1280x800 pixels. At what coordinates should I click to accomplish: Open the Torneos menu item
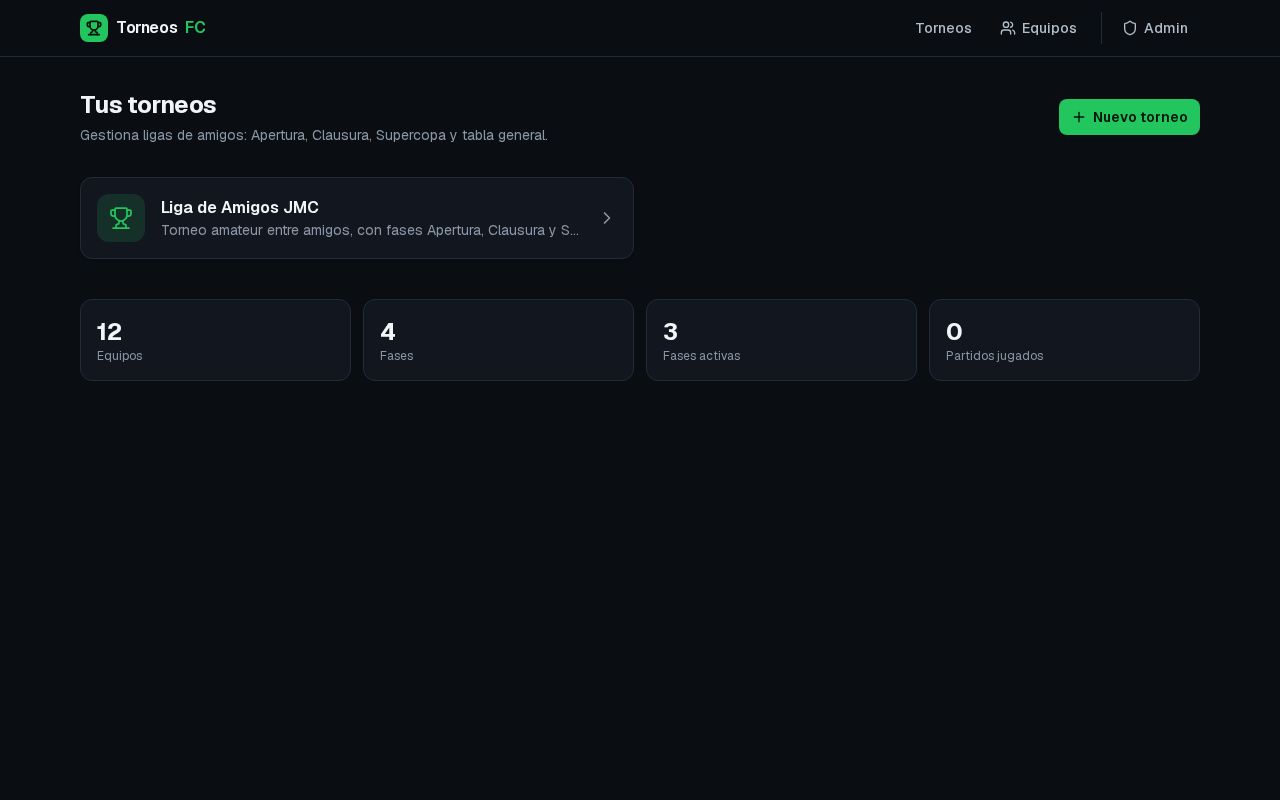(943, 28)
